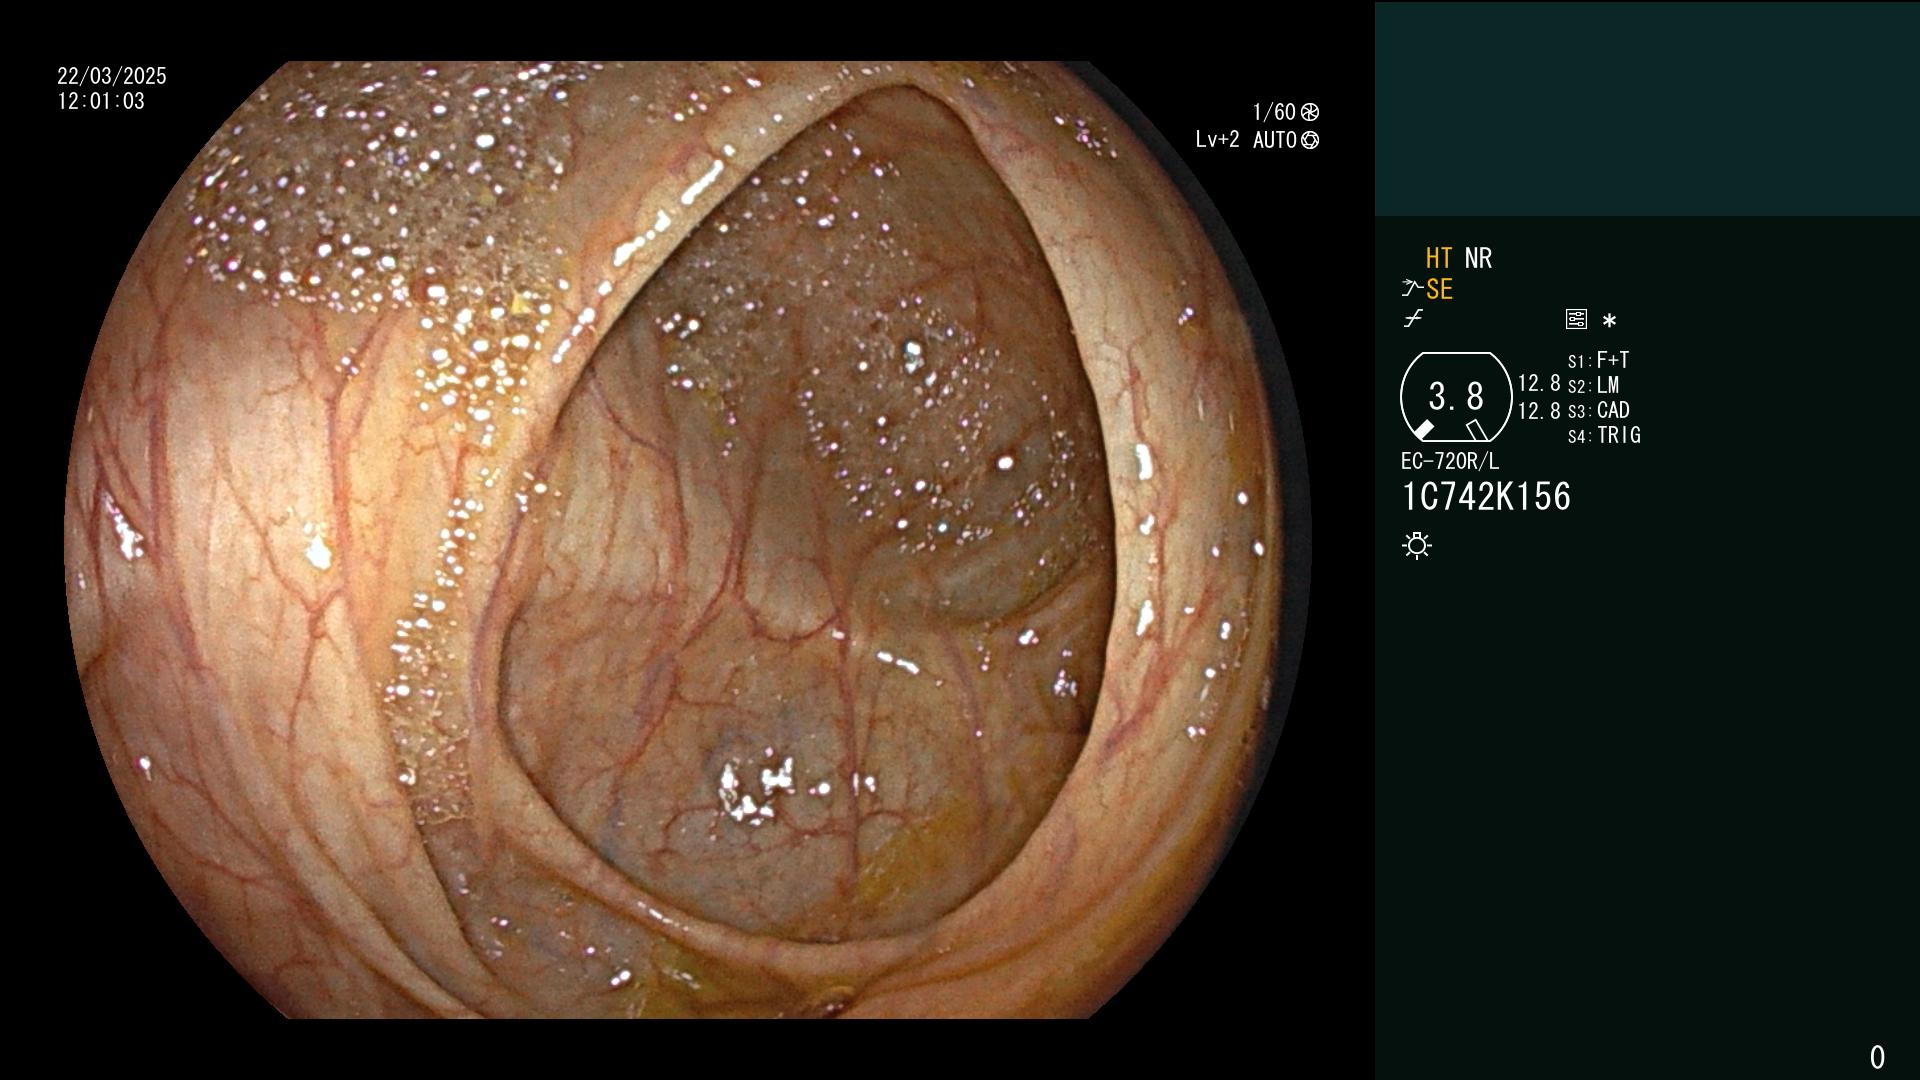Screen dimensions: 1920x1080
Task: Click the 1/60 shutter speed value
Action: pyautogui.click(x=1274, y=112)
